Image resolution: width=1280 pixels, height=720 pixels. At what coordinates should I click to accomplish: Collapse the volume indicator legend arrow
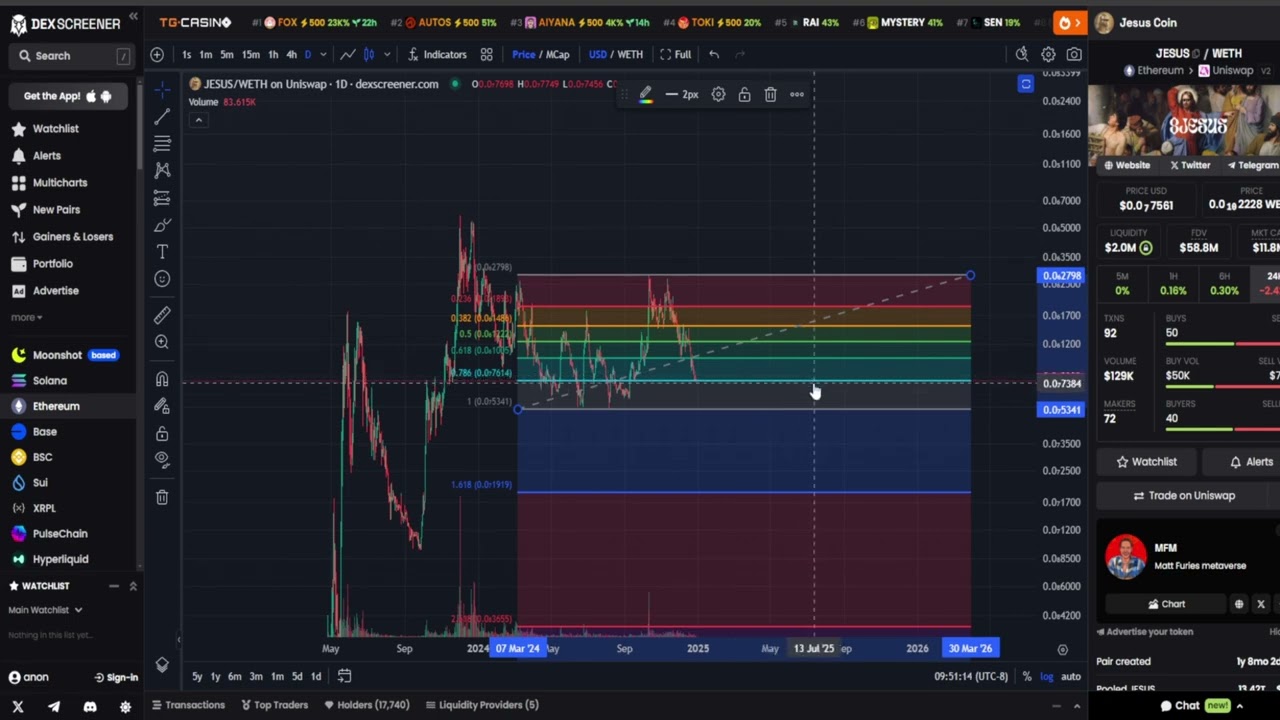tap(198, 120)
